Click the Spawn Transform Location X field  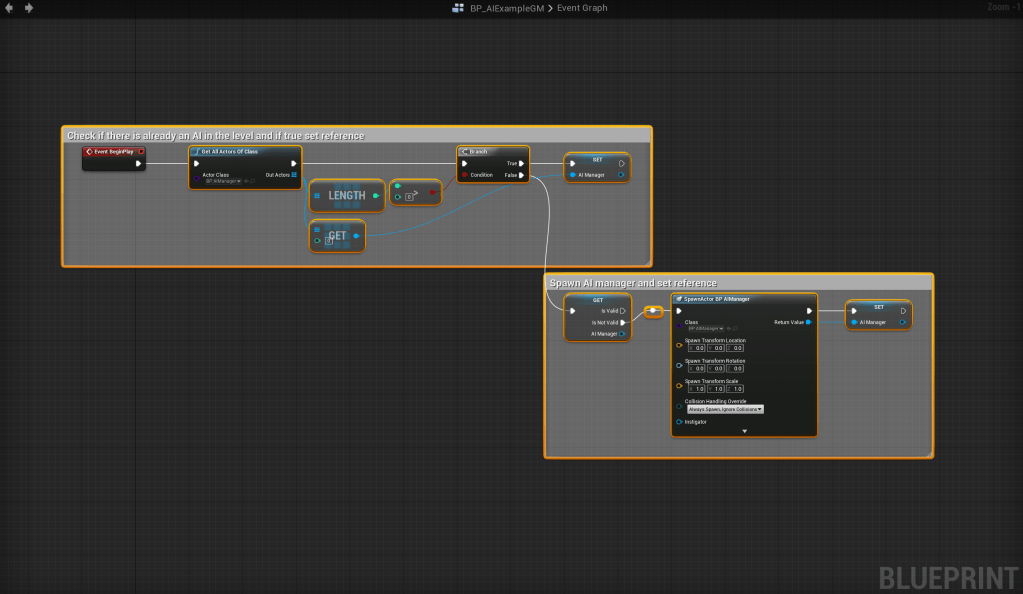[697, 348]
